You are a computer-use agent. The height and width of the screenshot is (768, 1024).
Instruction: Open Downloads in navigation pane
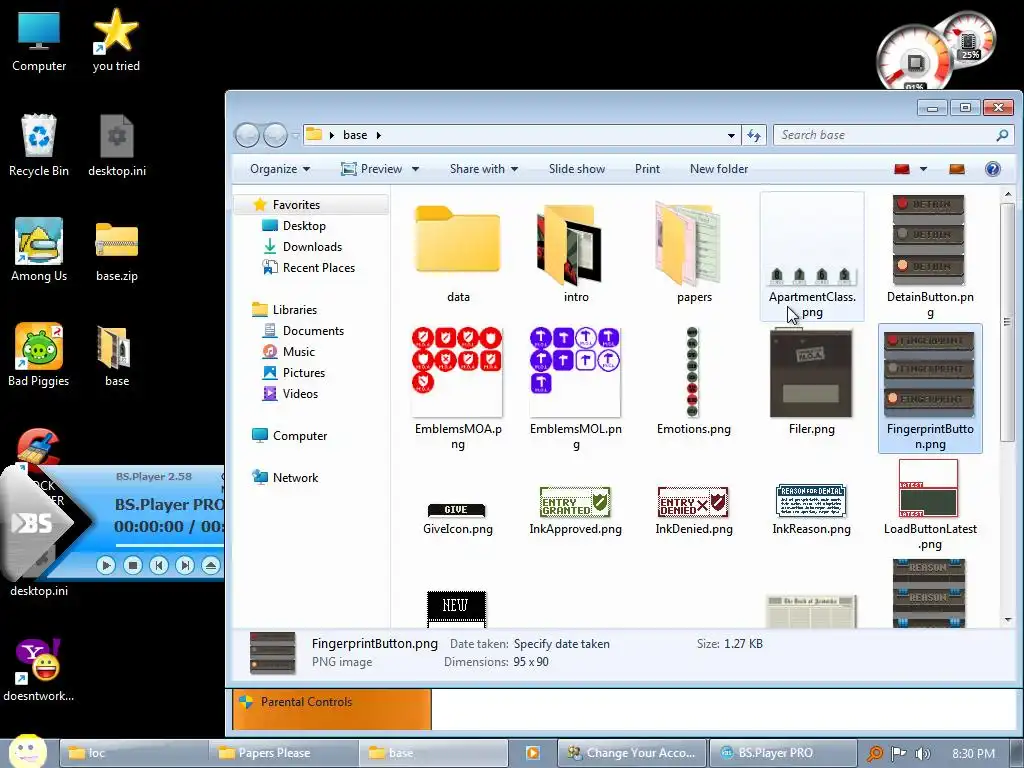tap(312, 247)
